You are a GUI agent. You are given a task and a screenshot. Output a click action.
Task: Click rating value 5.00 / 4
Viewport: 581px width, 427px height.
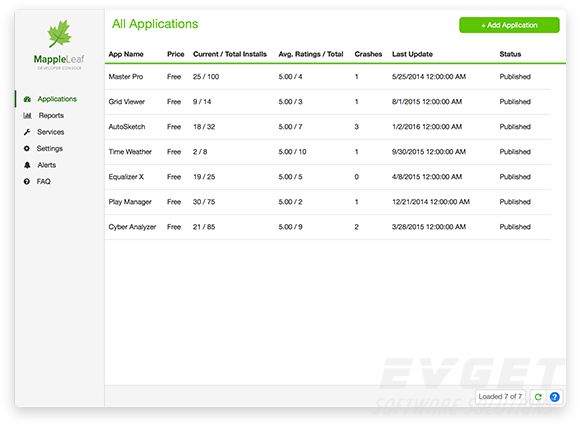coord(290,77)
